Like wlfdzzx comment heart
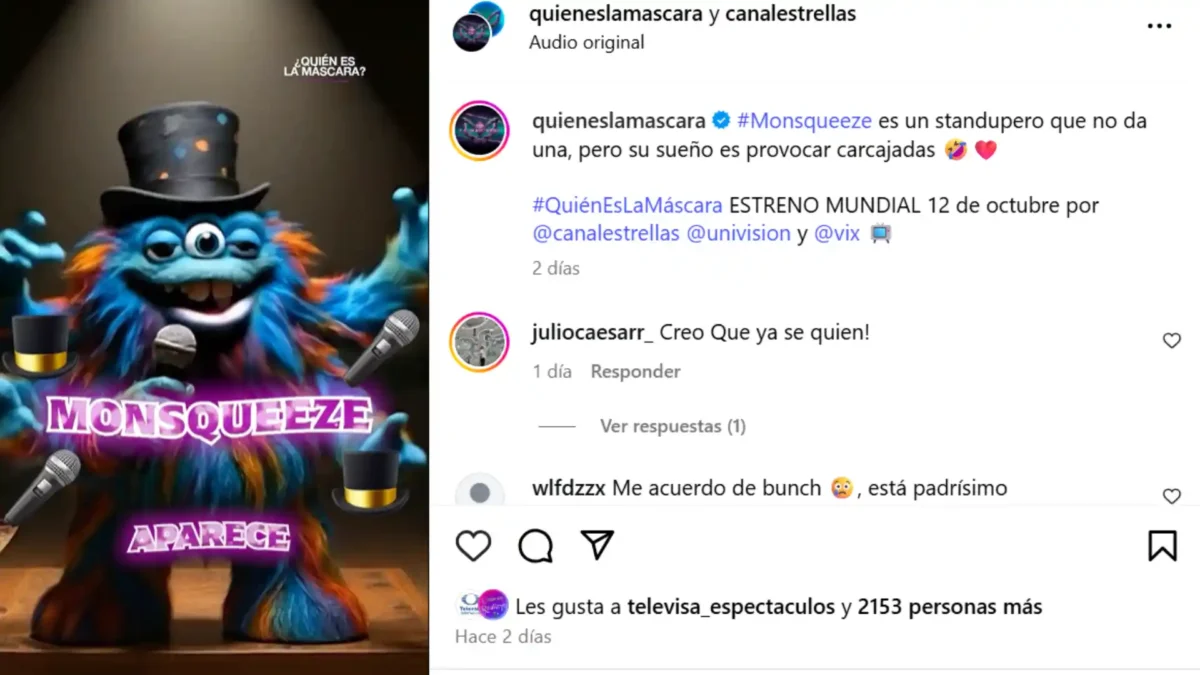The image size is (1200, 675). pyautogui.click(x=1172, y=496)
